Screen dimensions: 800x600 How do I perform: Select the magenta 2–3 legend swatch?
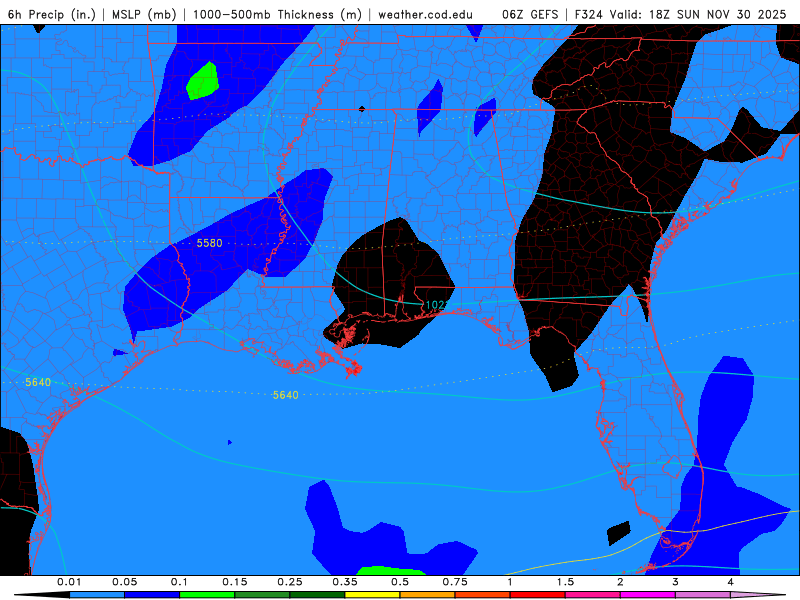point(648,595)
